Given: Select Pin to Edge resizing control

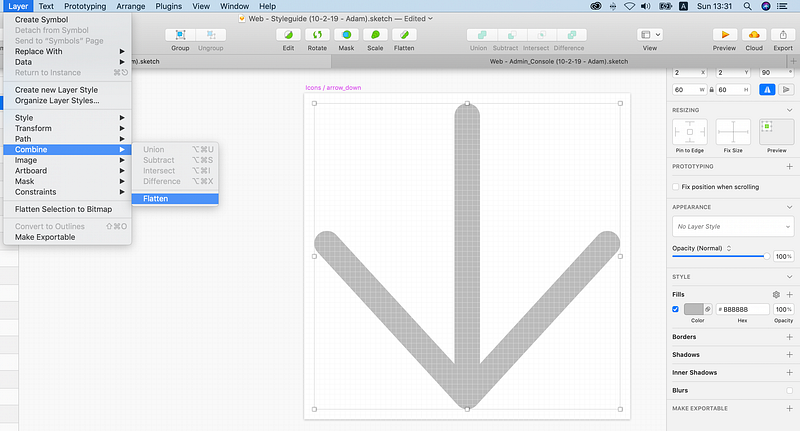Looking at the screenshot, I should click(690, 132).
